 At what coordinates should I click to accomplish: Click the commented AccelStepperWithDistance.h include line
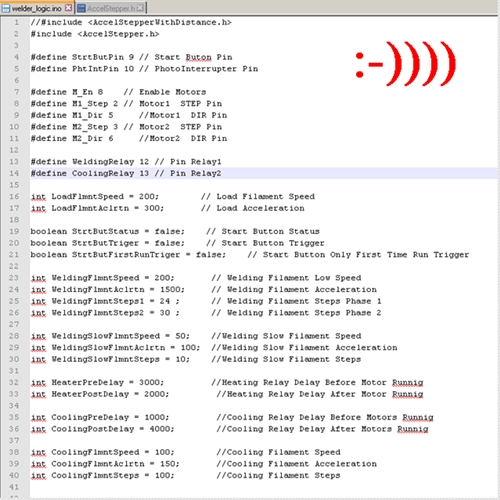tap(131, 22)
